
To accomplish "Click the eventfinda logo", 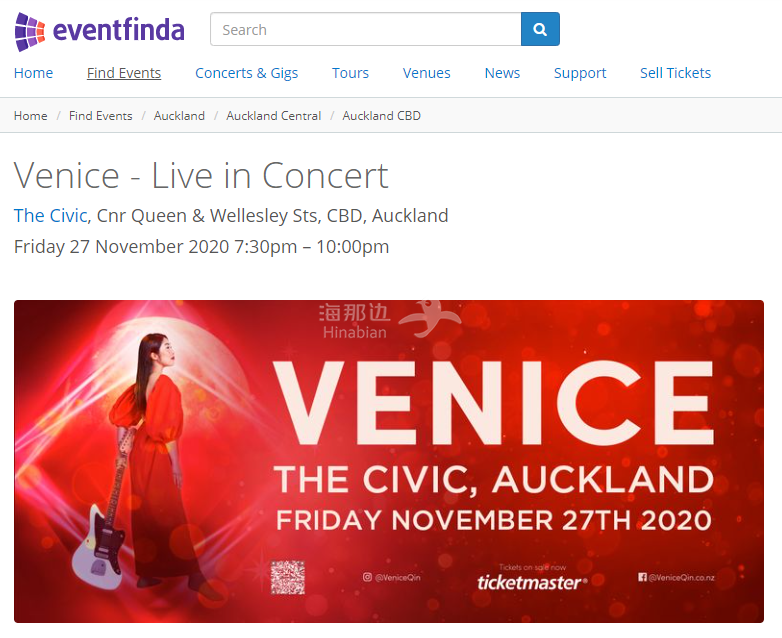I will [x=100, y=31].
